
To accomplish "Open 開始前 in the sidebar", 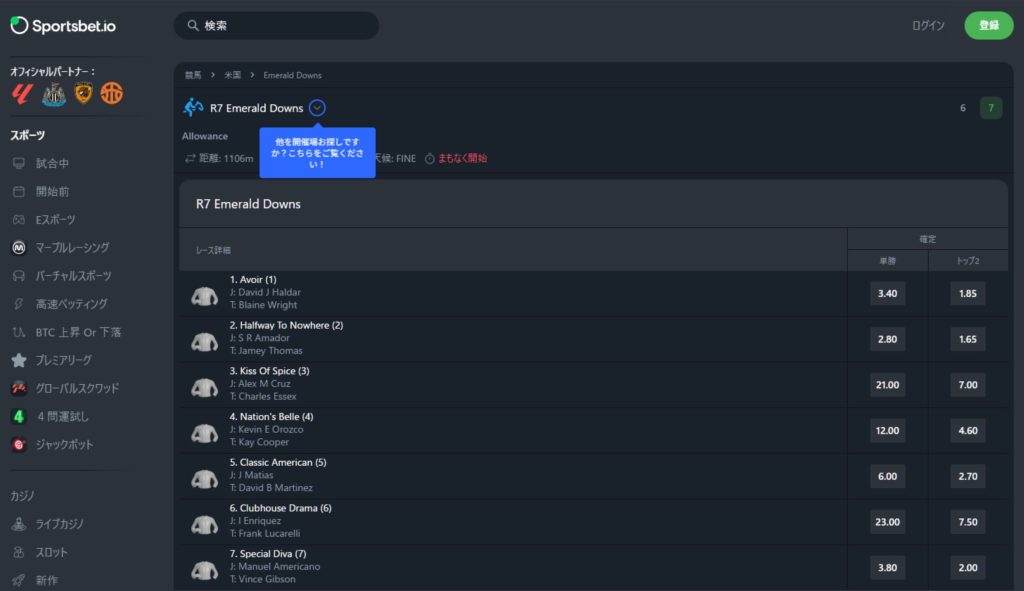I will [52, 191].
